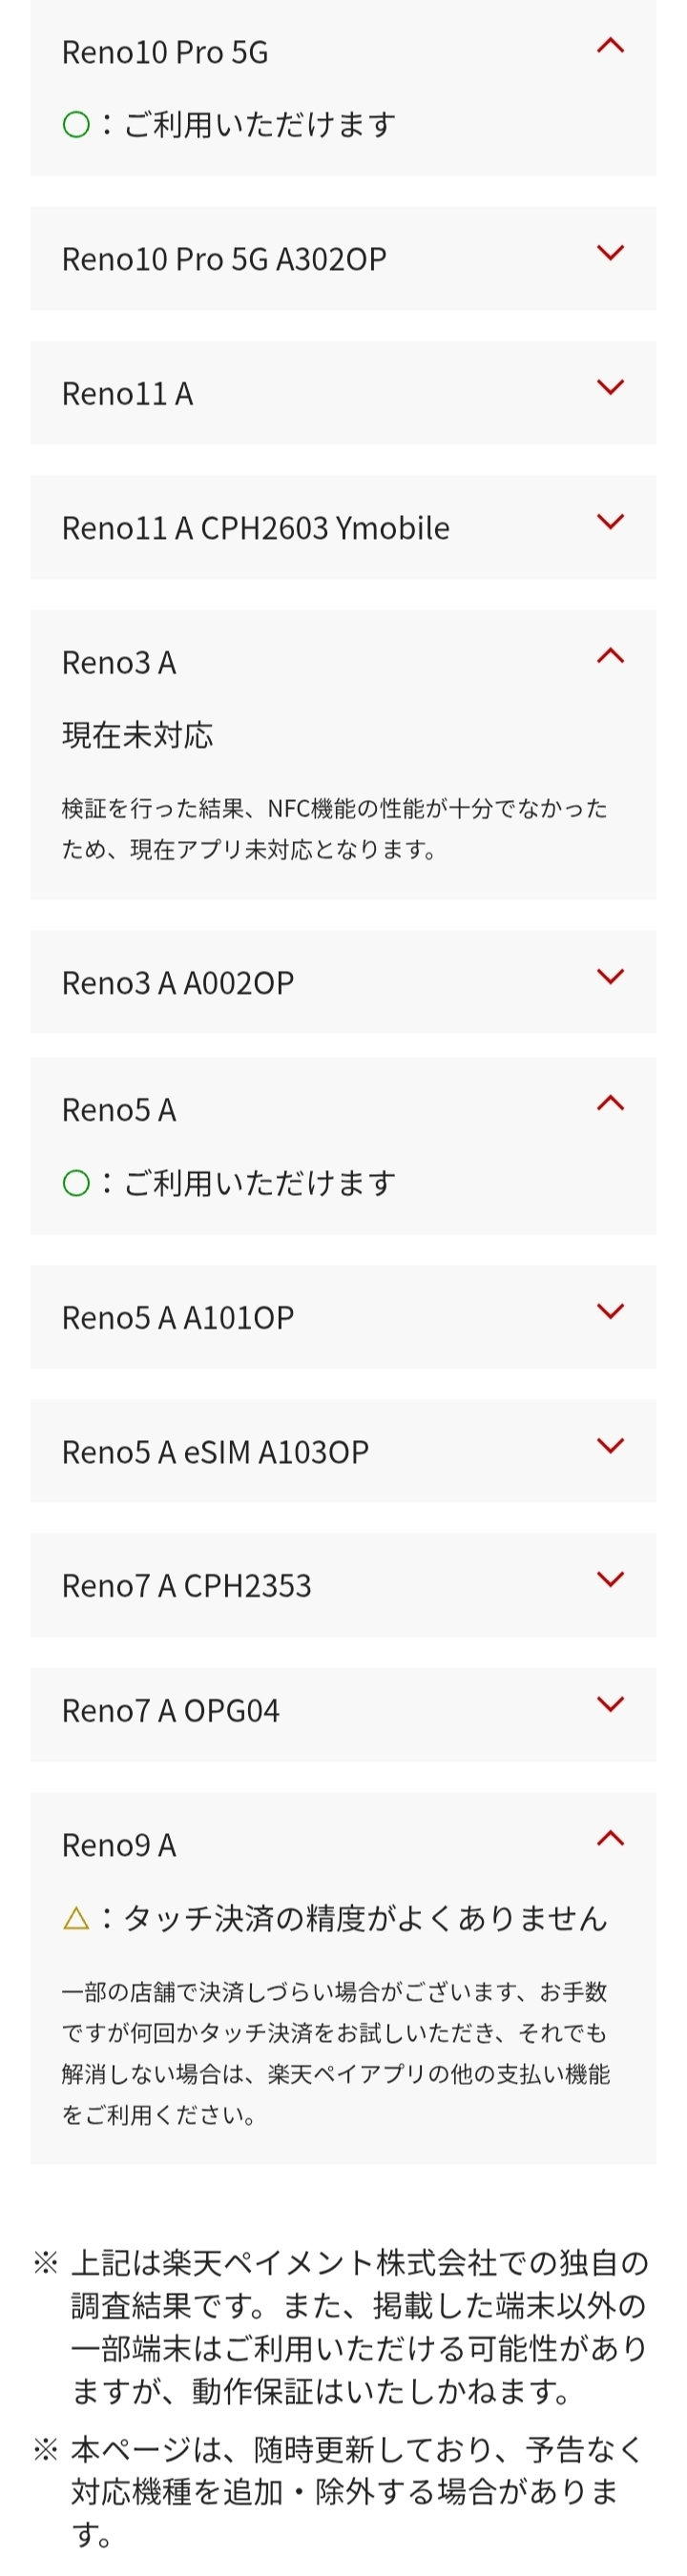Screen dimensions: 687x2576
Task: Expand the Reno11 A accordion
Action: (x=342, y=393)
